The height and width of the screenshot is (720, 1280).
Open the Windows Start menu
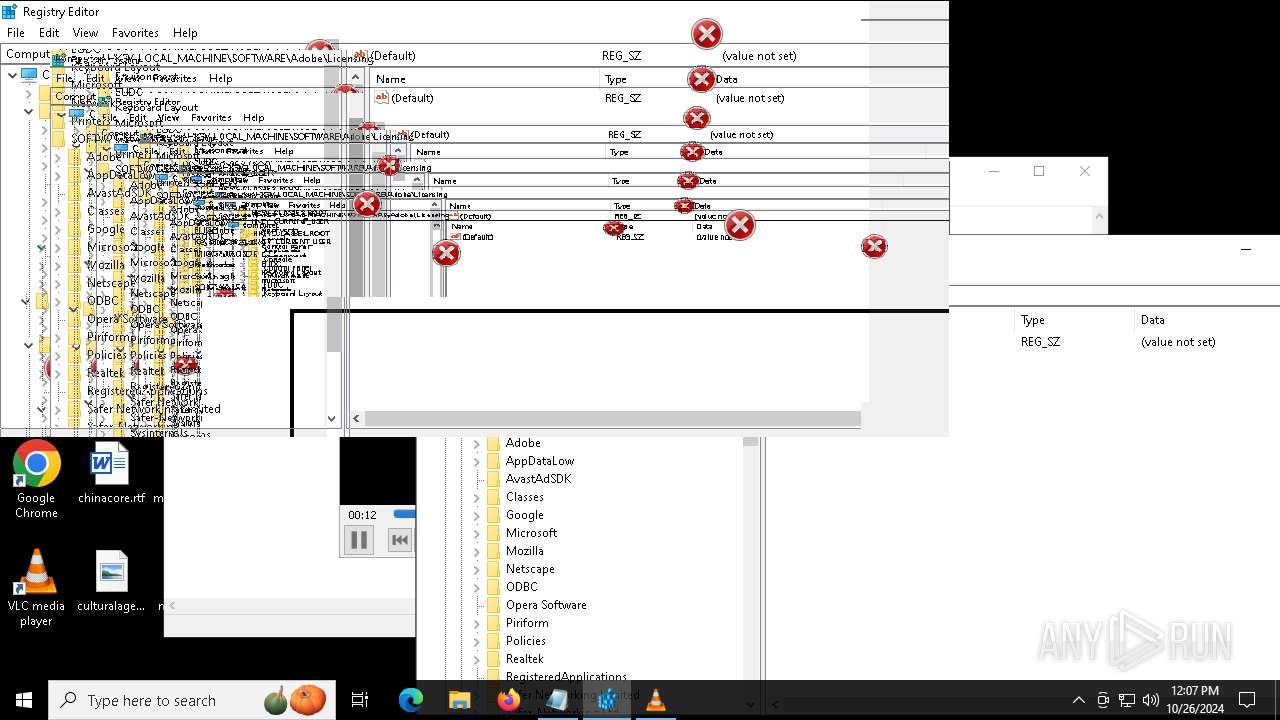(x=24, y=700)
